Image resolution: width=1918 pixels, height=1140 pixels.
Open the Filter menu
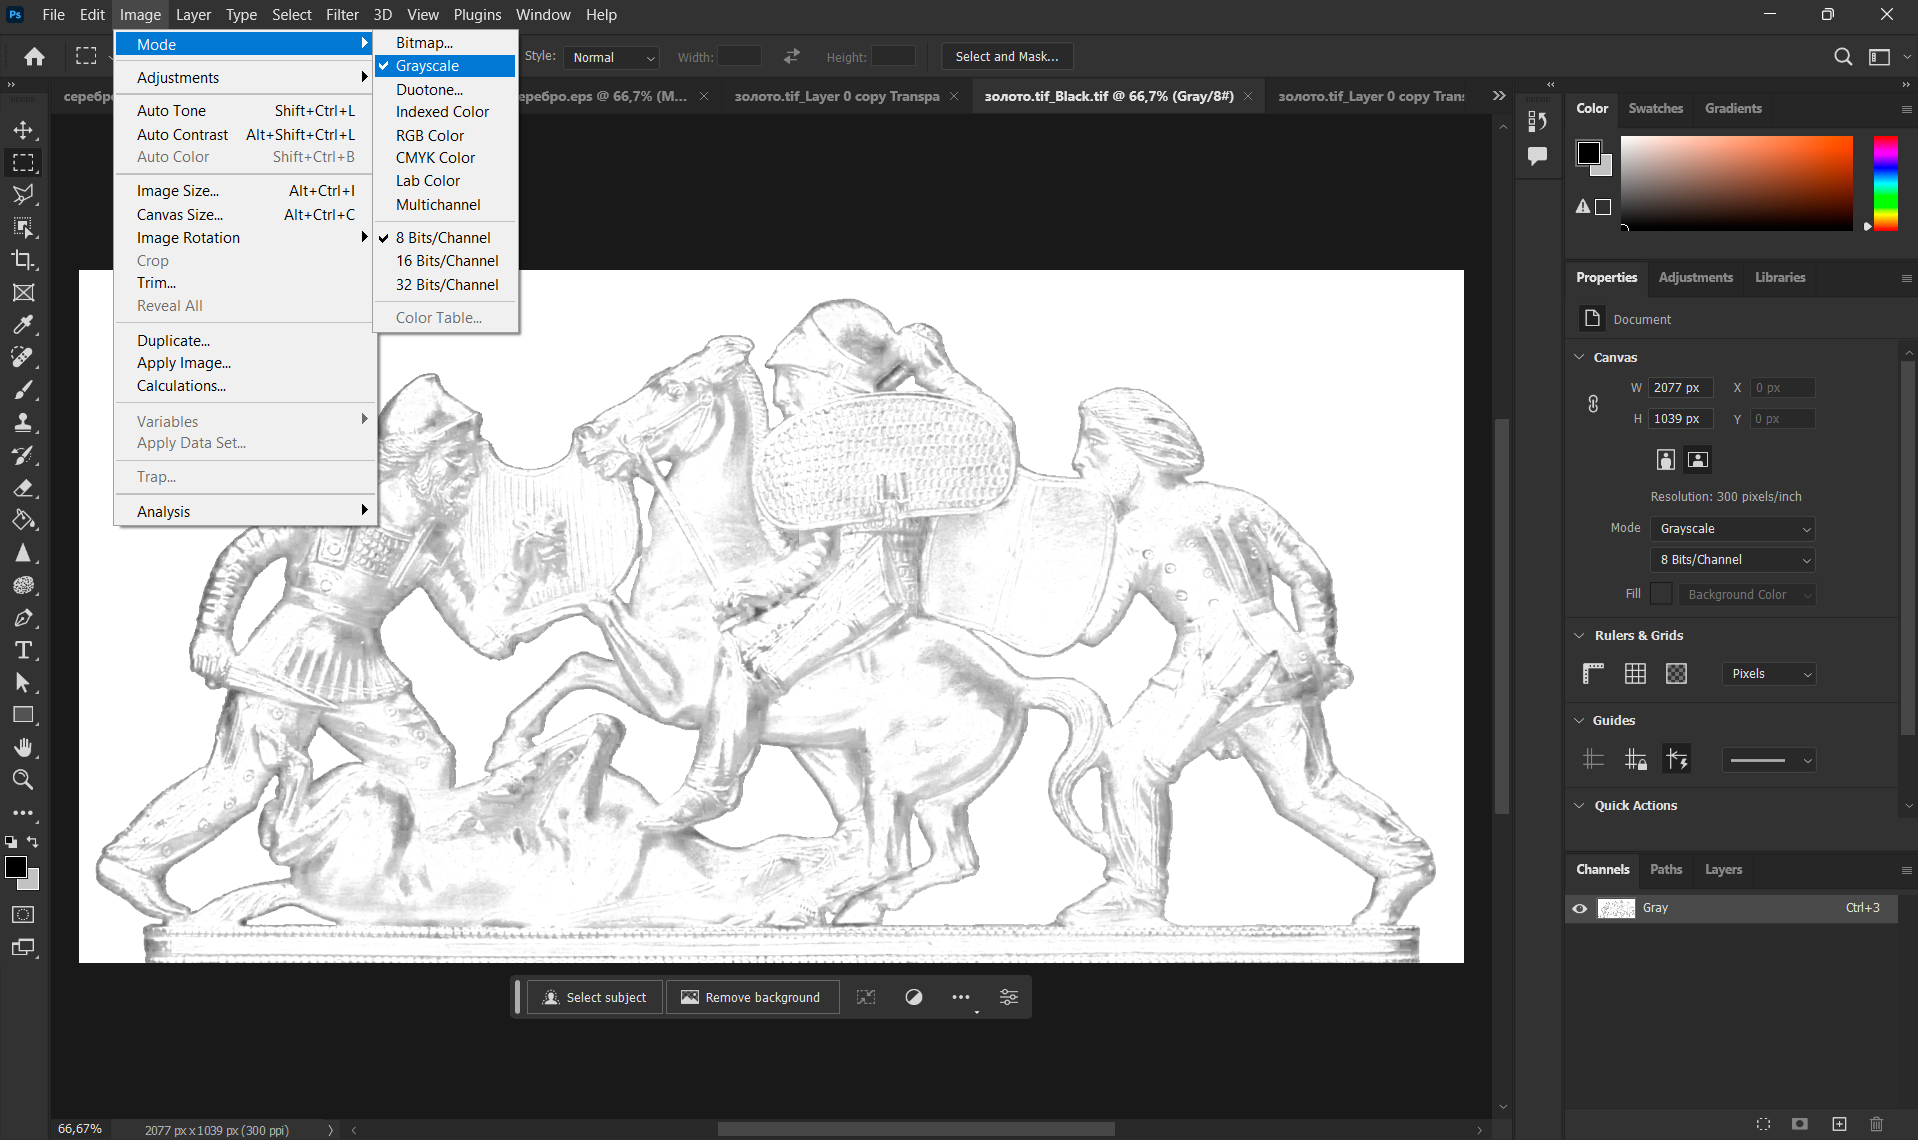click(x=342, y=15)
